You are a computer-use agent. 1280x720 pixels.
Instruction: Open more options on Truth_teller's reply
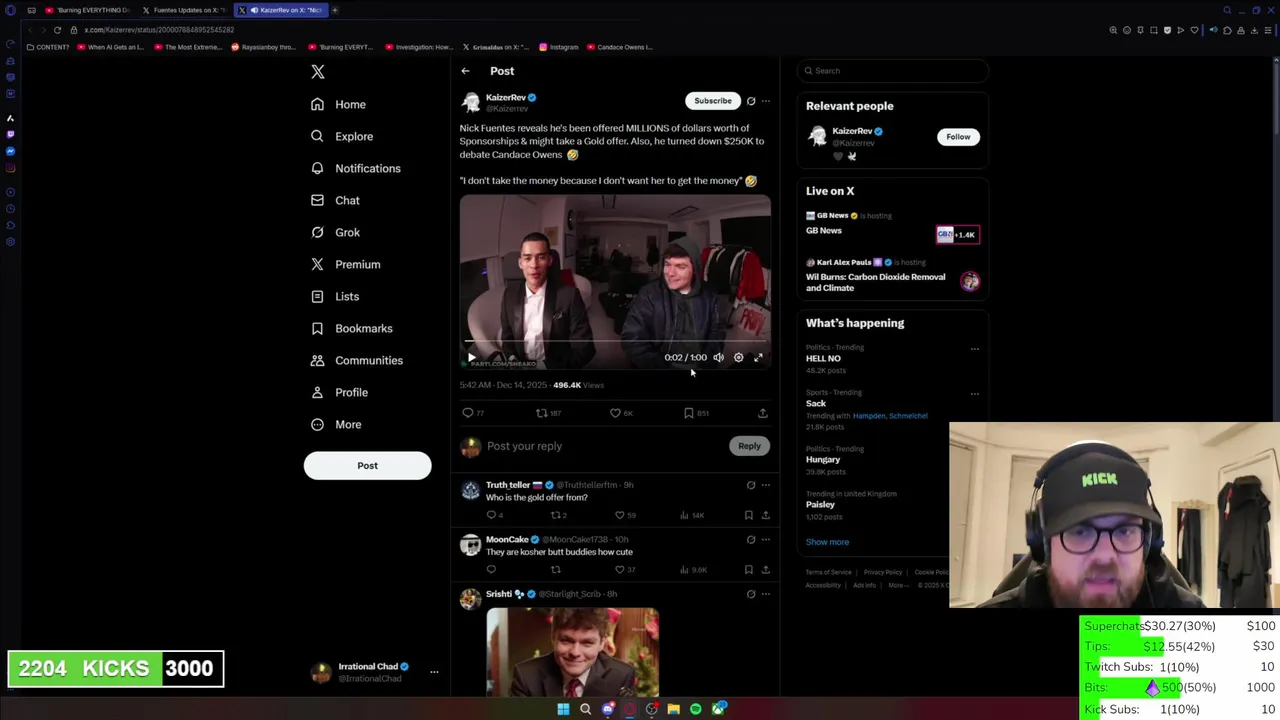pyautogui.click(x=766, y=485)
